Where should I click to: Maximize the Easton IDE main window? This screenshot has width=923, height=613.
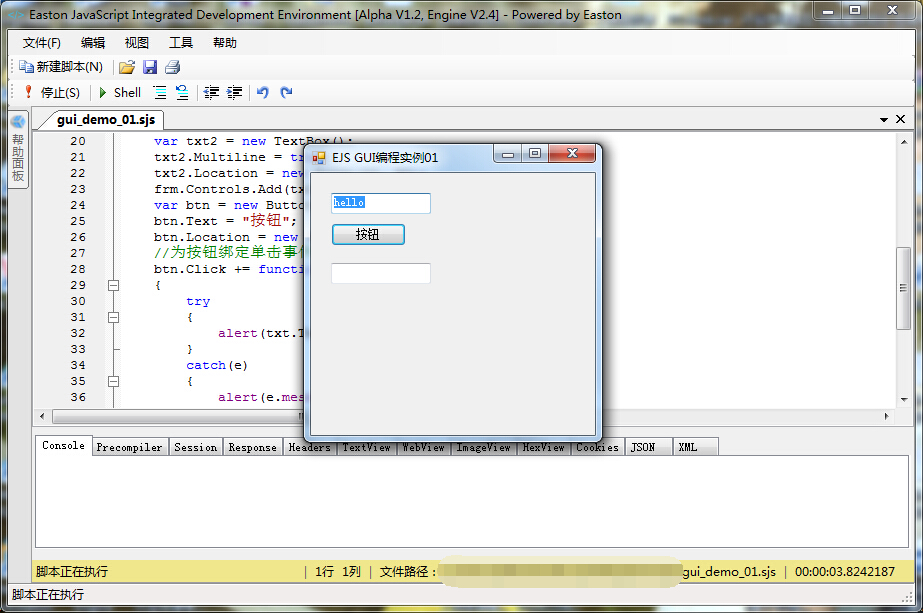click(x=855, y=11)
